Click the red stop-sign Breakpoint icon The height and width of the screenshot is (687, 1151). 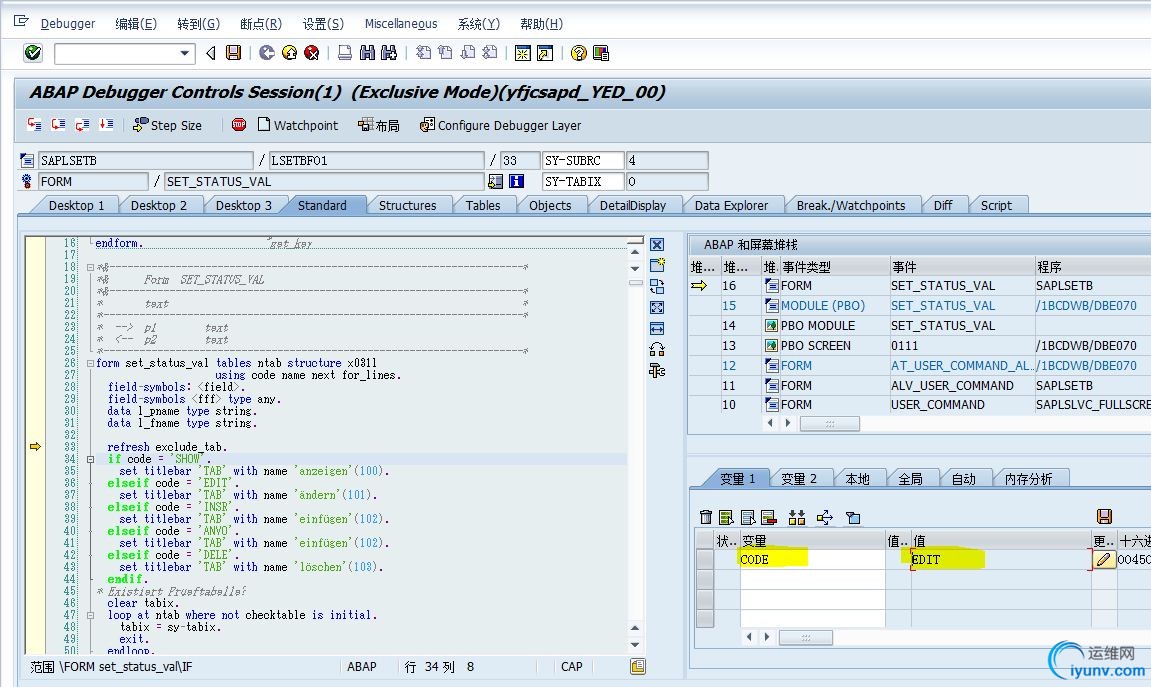click(x=239, y=125)
